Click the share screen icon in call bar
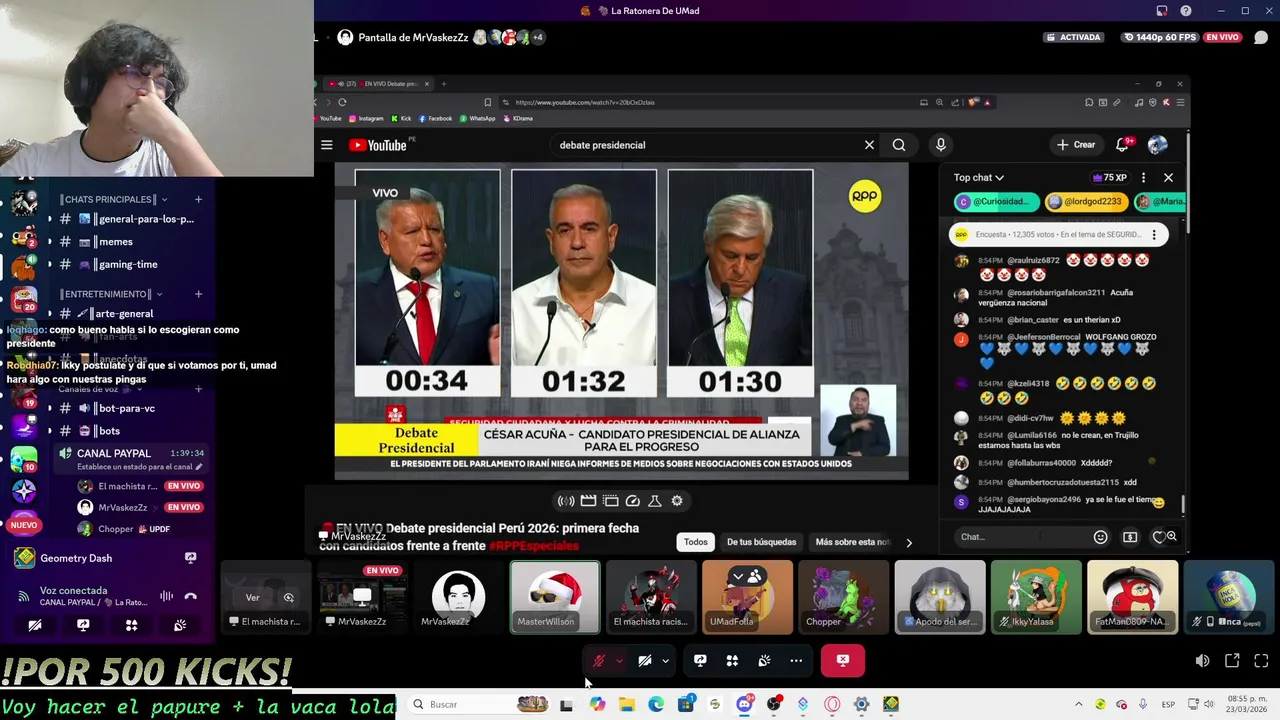 700,661
